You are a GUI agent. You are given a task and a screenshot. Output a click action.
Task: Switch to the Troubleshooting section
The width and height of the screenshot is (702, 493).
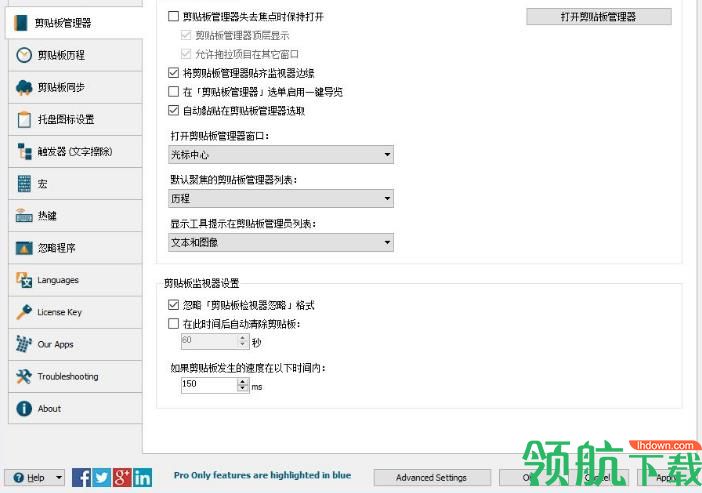[x=75, y=376]
